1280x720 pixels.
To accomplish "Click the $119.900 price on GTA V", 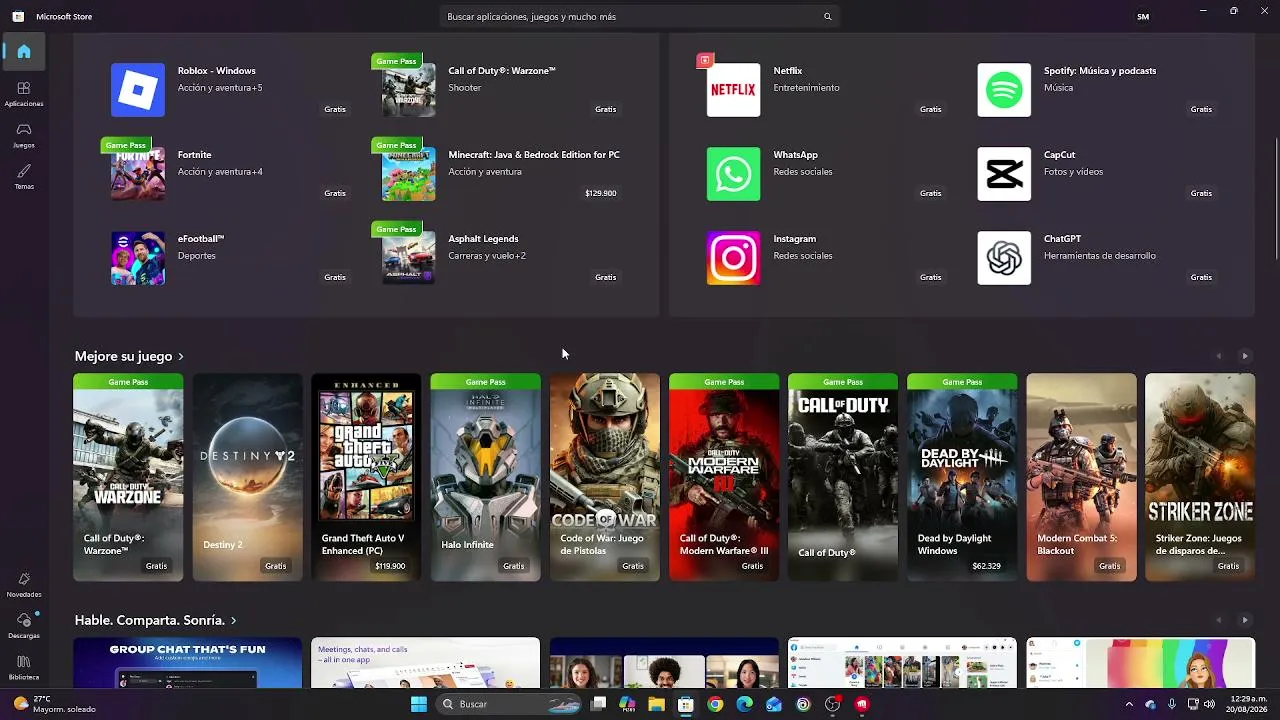I will coord(390,566).
